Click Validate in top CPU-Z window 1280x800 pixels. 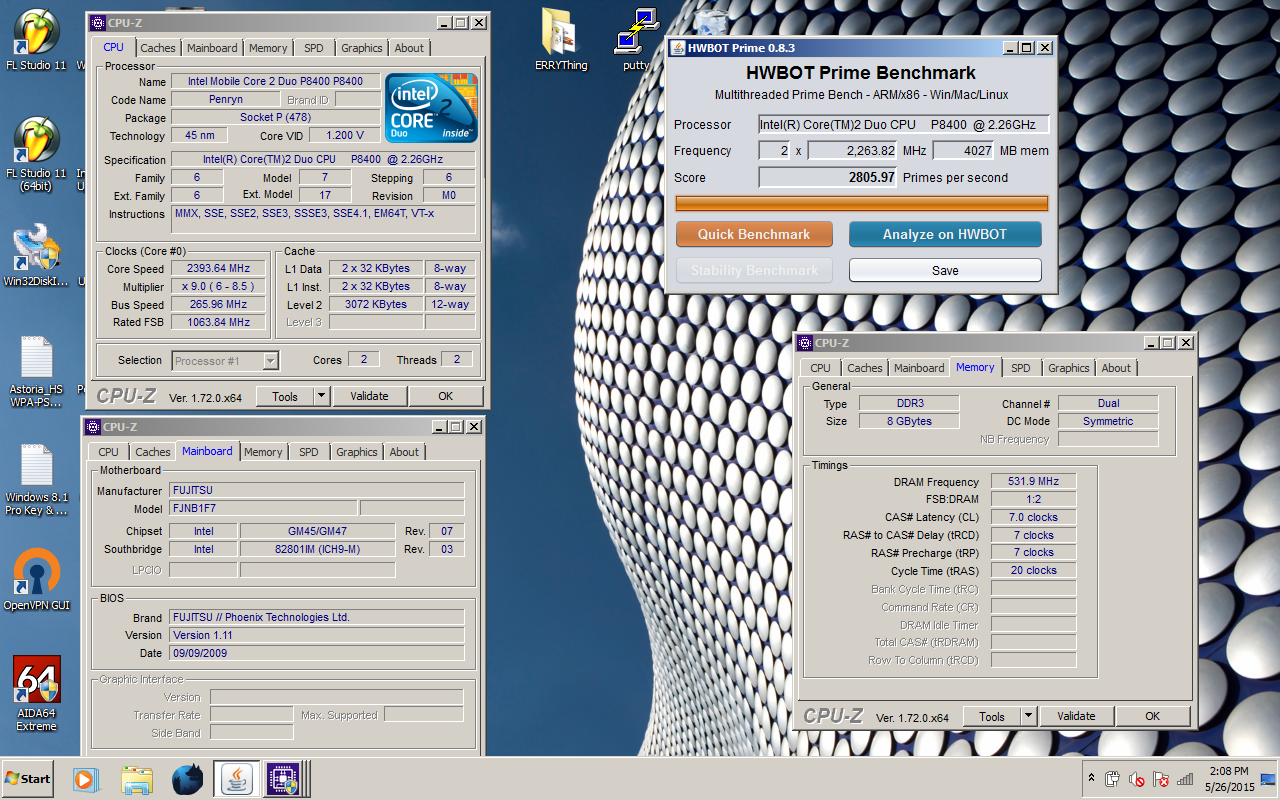(369, 396)
